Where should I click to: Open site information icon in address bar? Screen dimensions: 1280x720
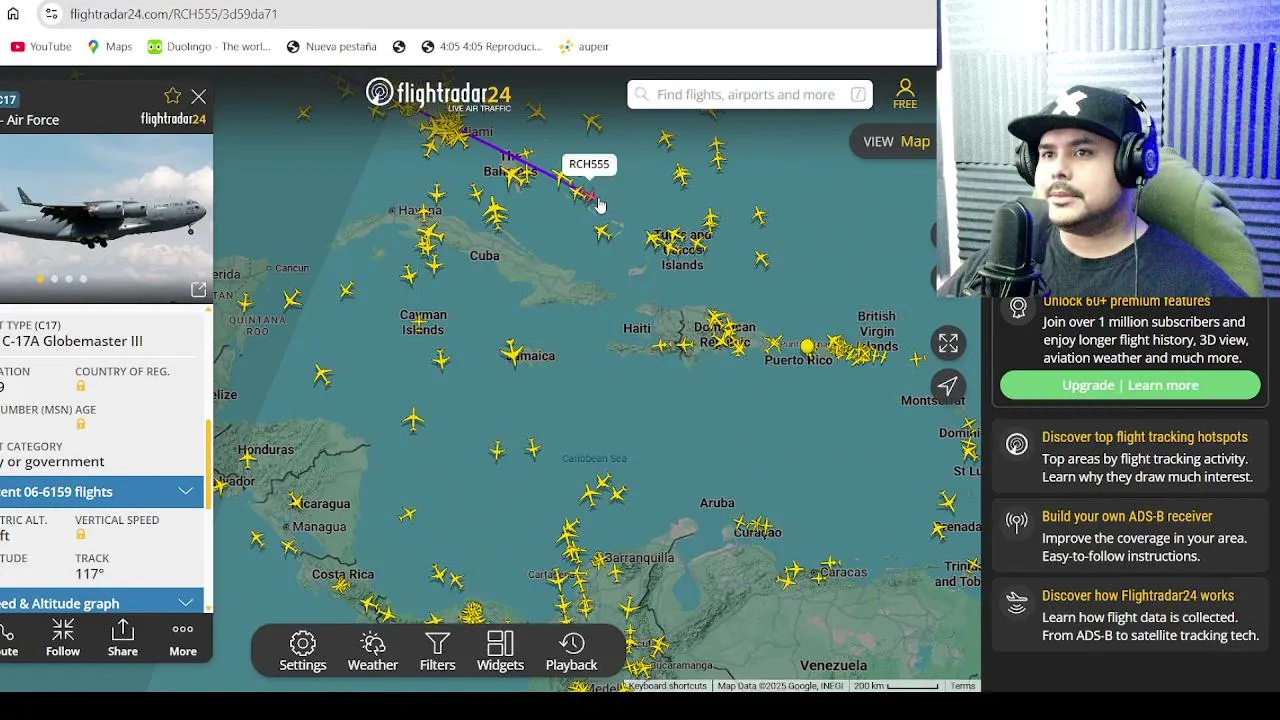tap(51, 14)
